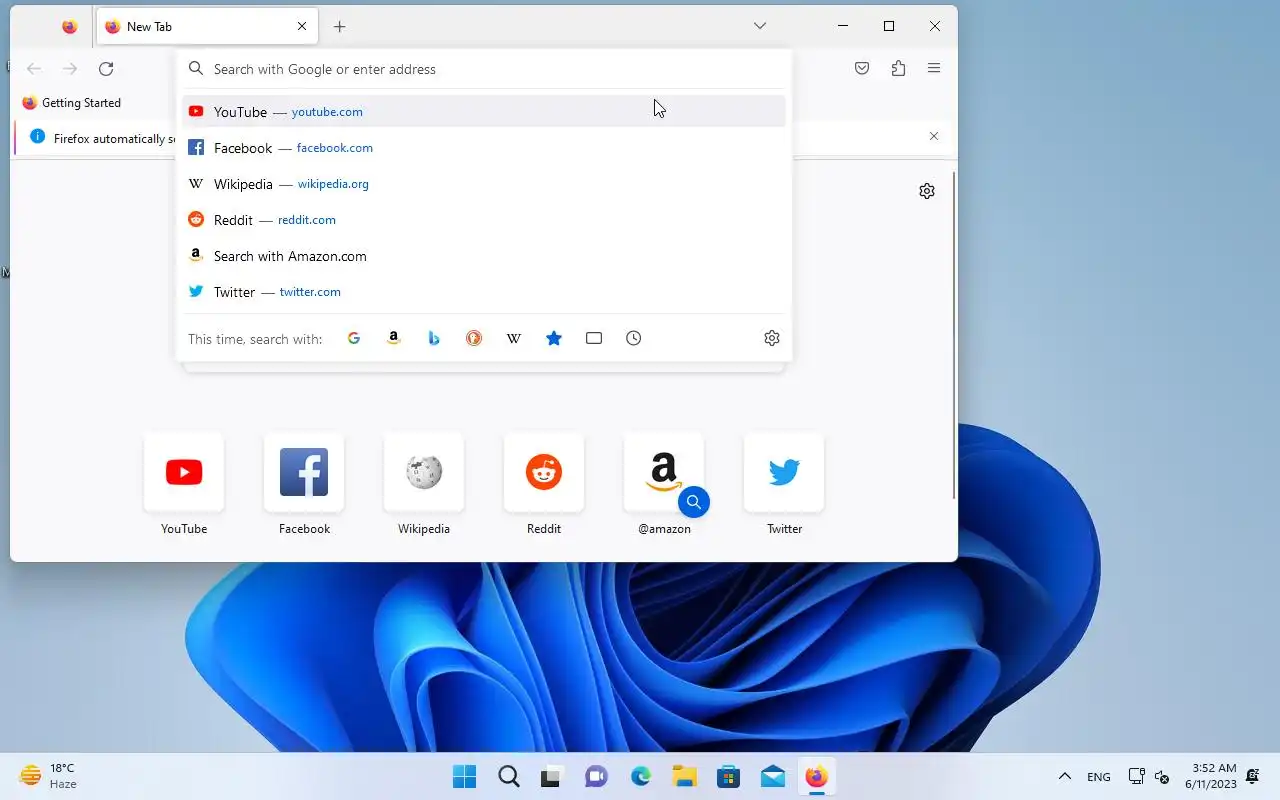The image size is (1280, 800).
Task: Search this time with Wikipedia icon
Action: (x=514, y=338)
